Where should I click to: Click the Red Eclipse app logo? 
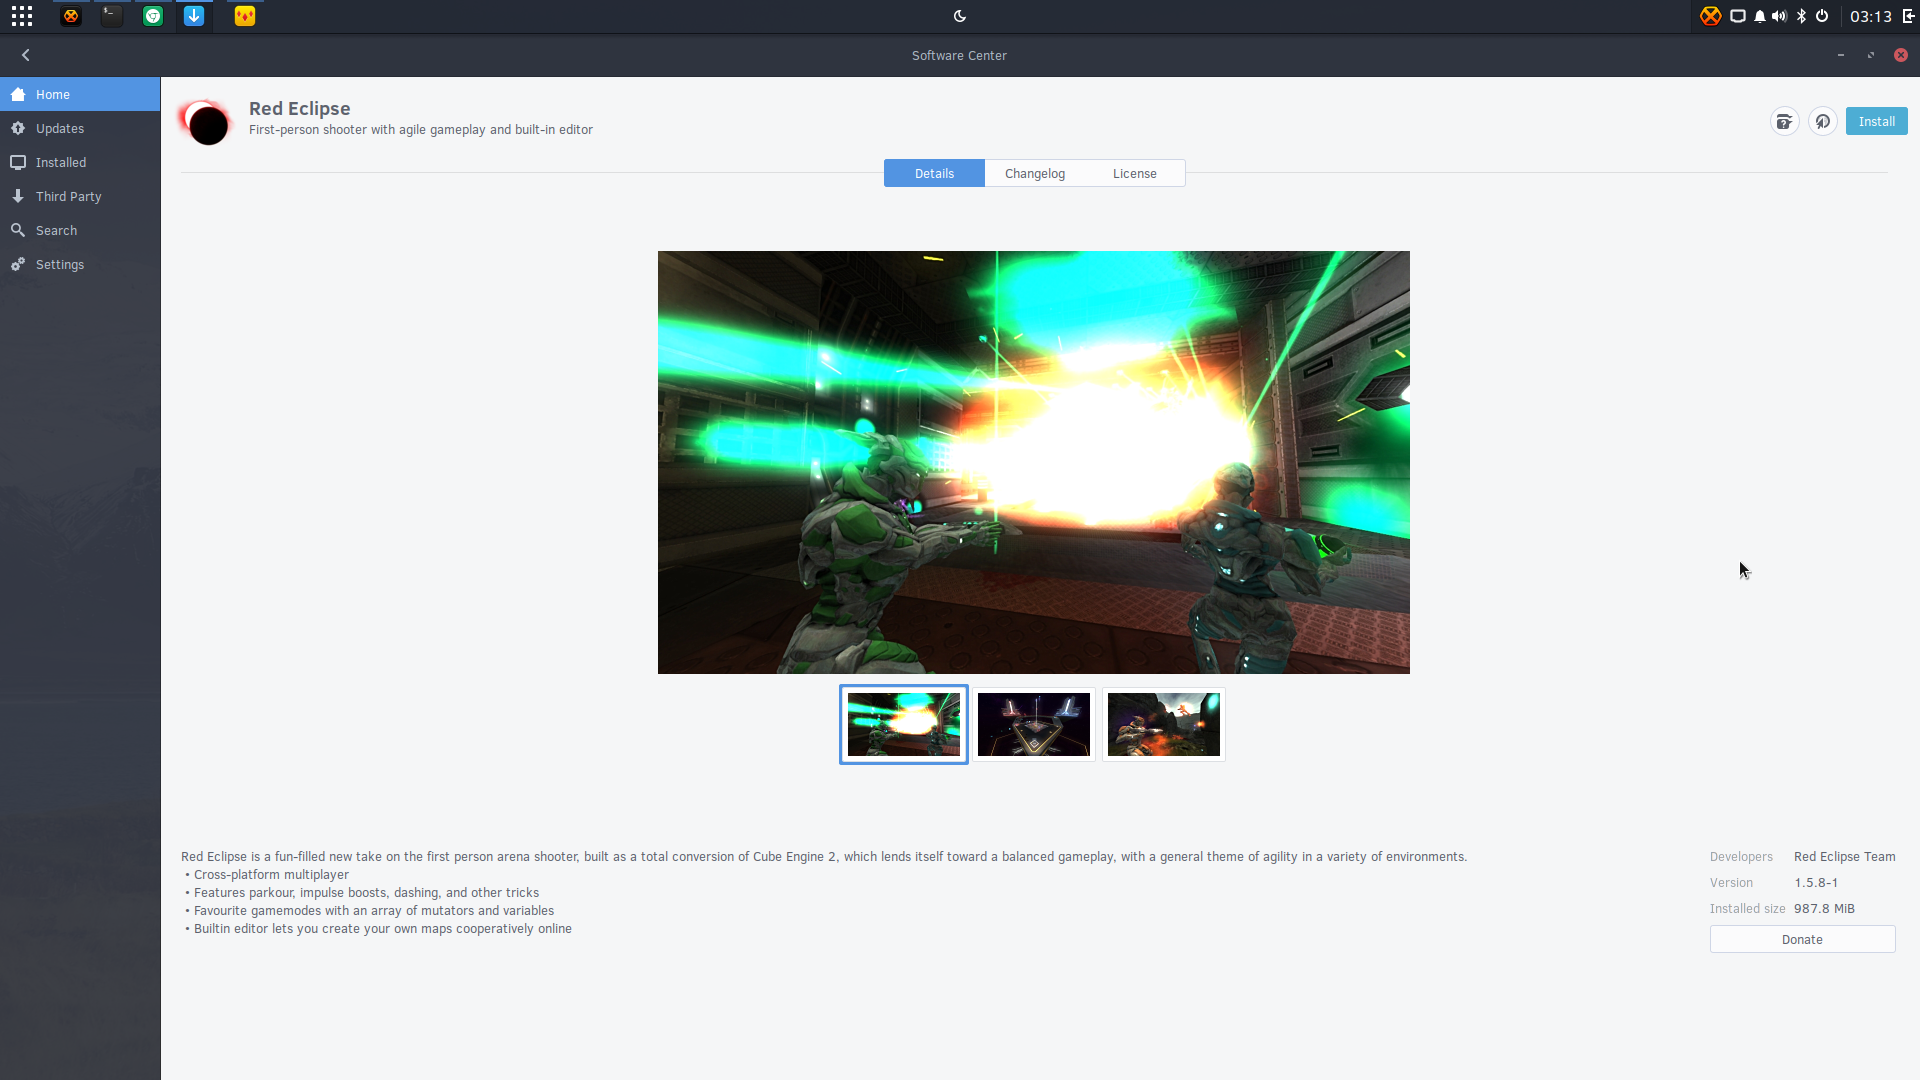tap(207, 122)
